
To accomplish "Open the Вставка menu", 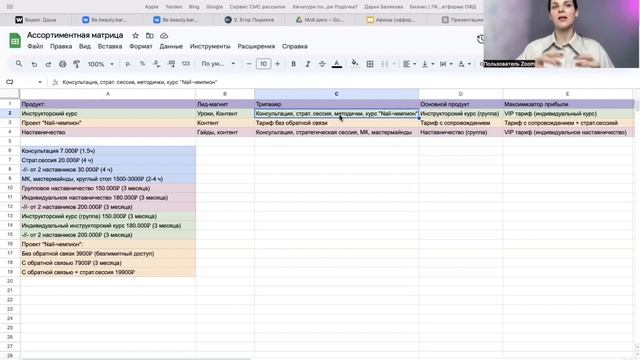I will tap(110, 46).
